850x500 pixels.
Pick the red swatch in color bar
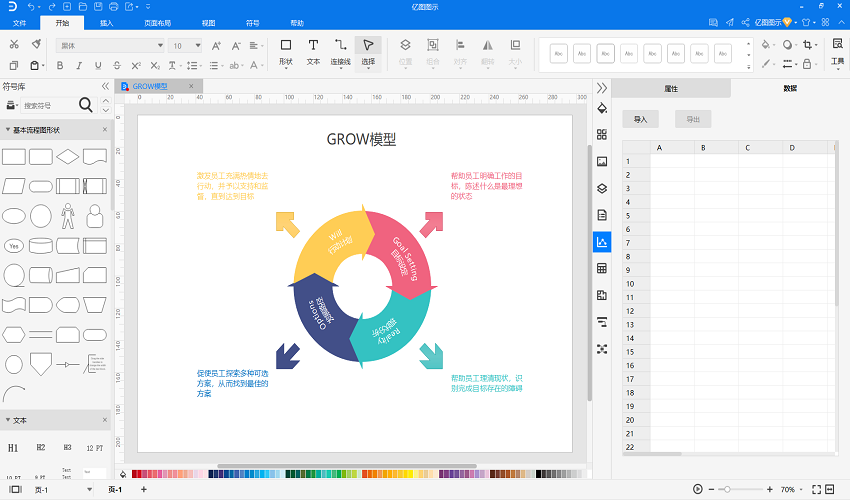135,474
